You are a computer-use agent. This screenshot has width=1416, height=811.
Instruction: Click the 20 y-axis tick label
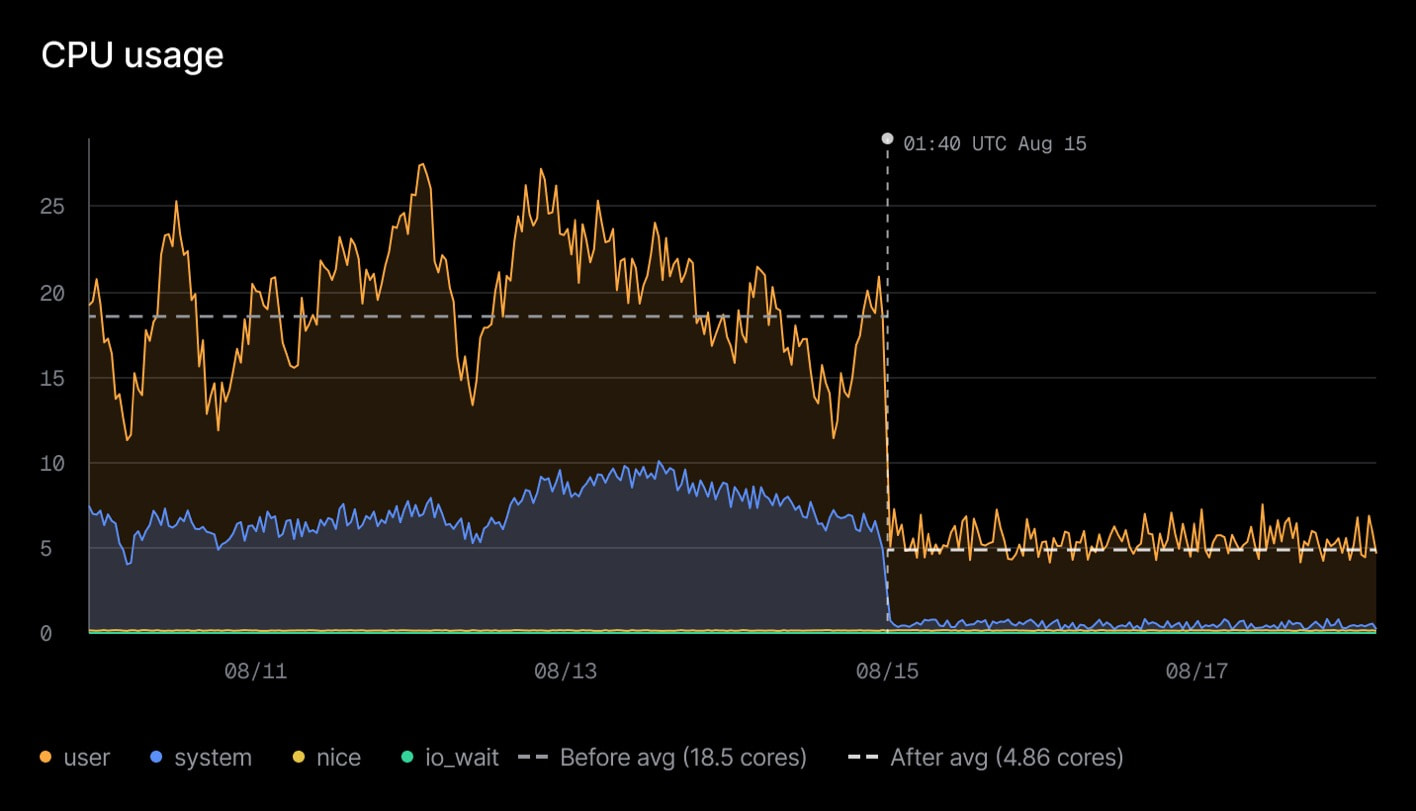tap(52, 293)
